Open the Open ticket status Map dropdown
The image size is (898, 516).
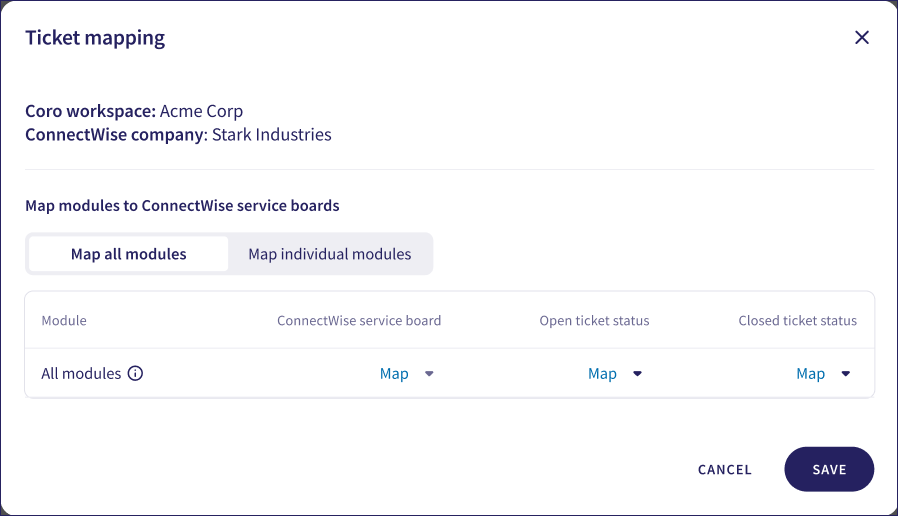[x=603, y=374]
